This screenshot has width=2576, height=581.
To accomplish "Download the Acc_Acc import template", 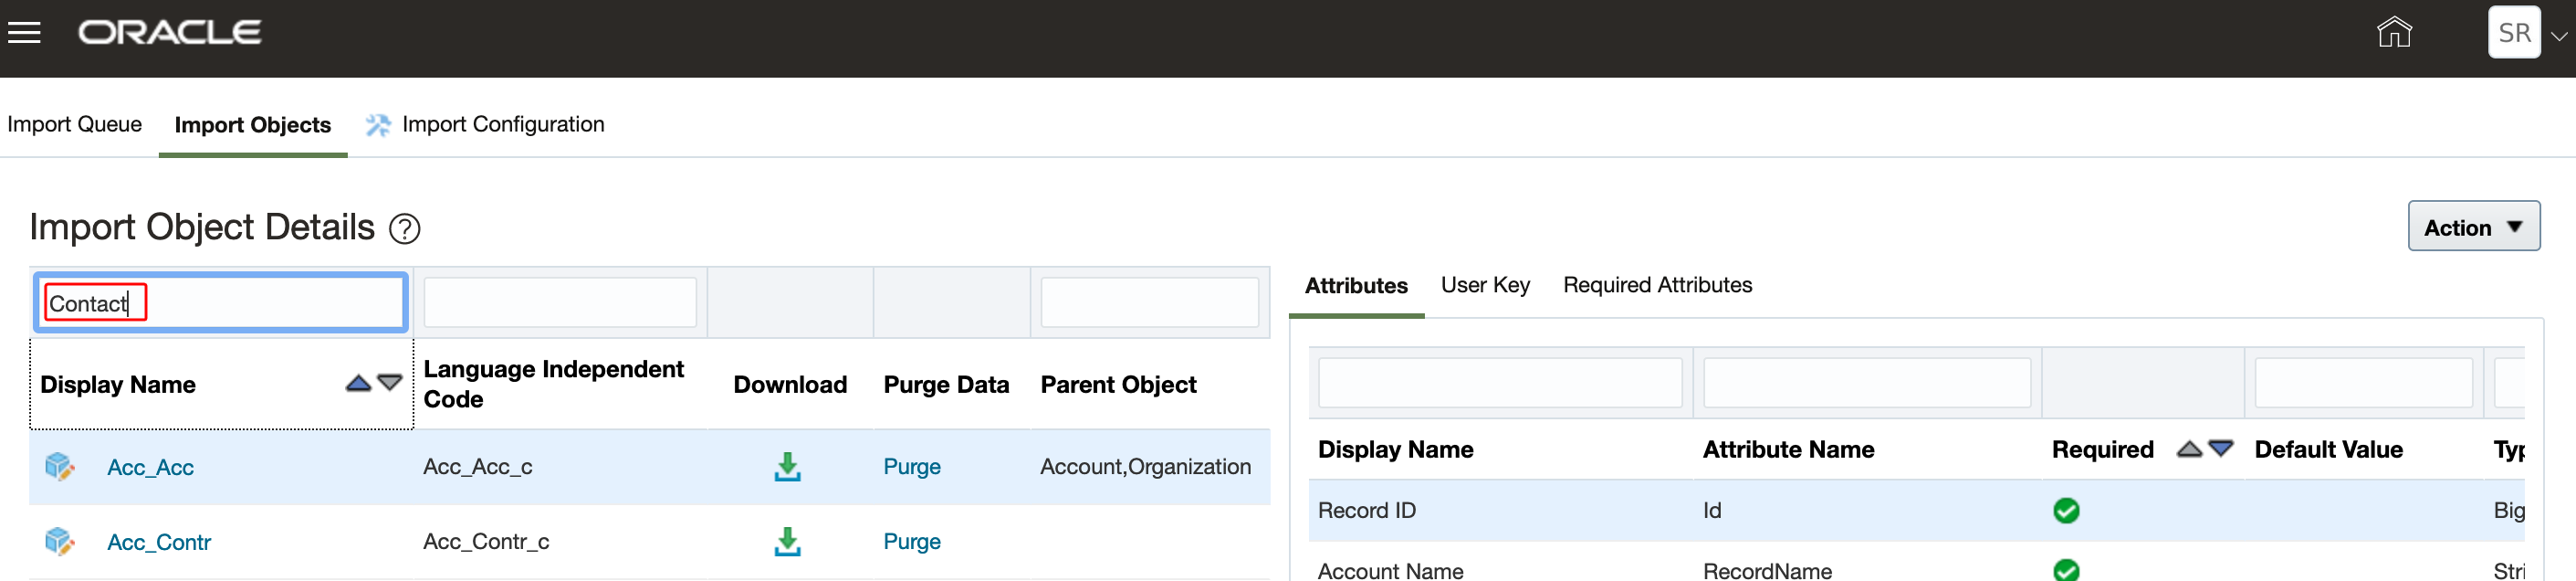I will (x=787, y=466).
